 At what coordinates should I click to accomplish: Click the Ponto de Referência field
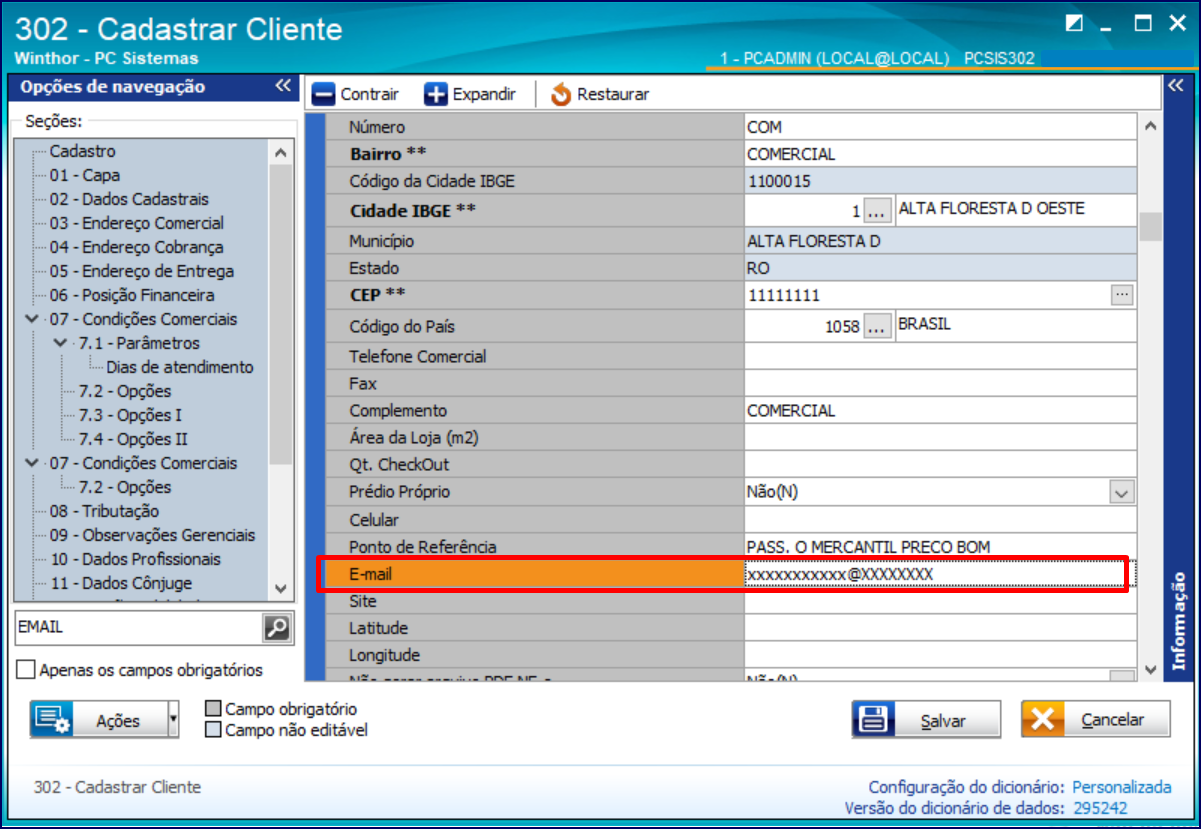coord(940,547)
